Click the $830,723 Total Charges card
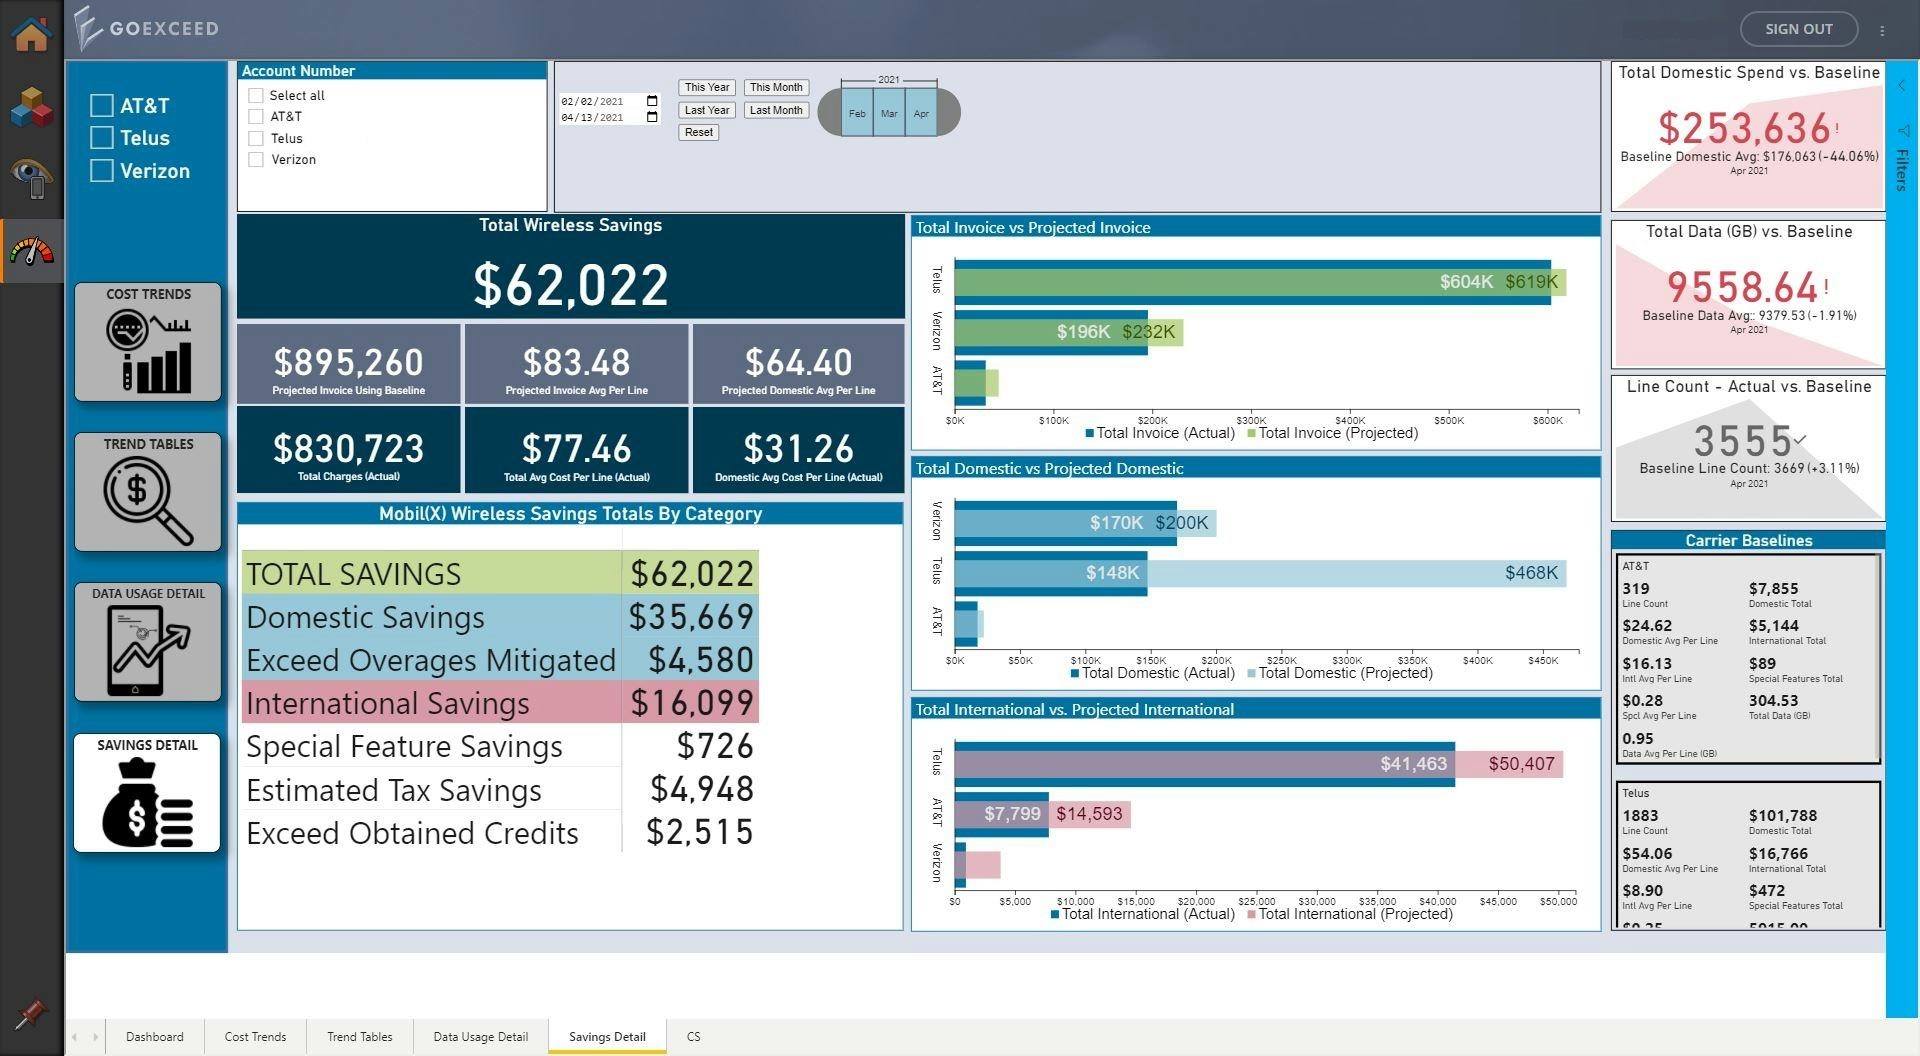Screen dimensions: 1920x1056 tap(348, 449)
